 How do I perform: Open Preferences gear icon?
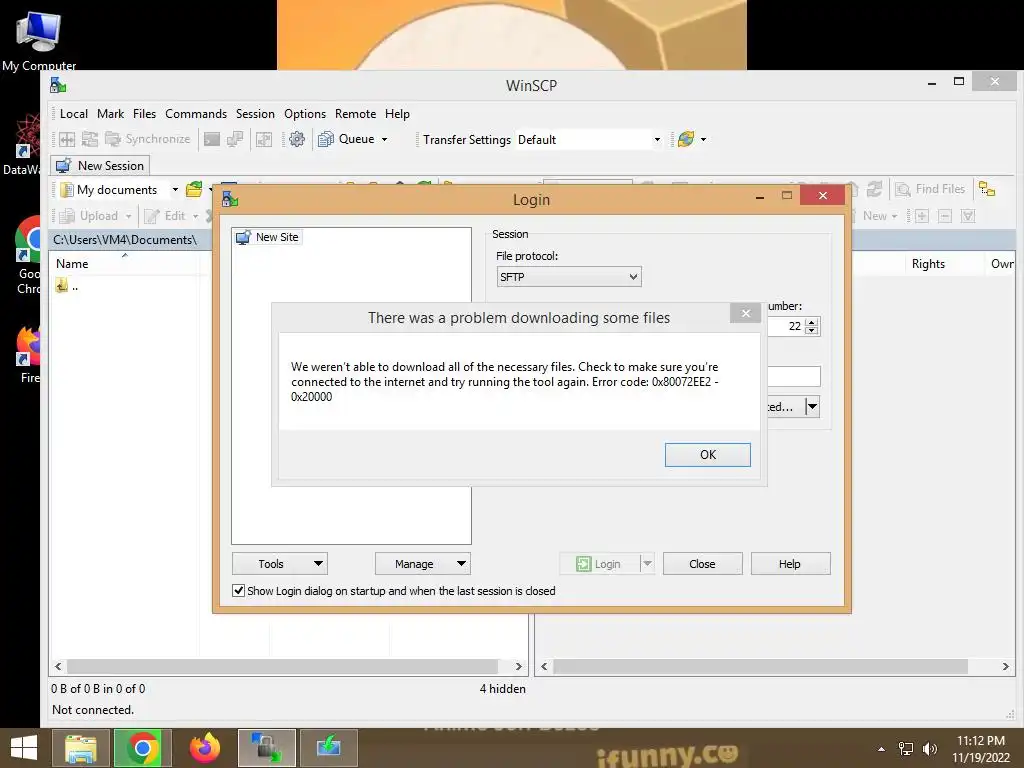(x=296, y=139)
